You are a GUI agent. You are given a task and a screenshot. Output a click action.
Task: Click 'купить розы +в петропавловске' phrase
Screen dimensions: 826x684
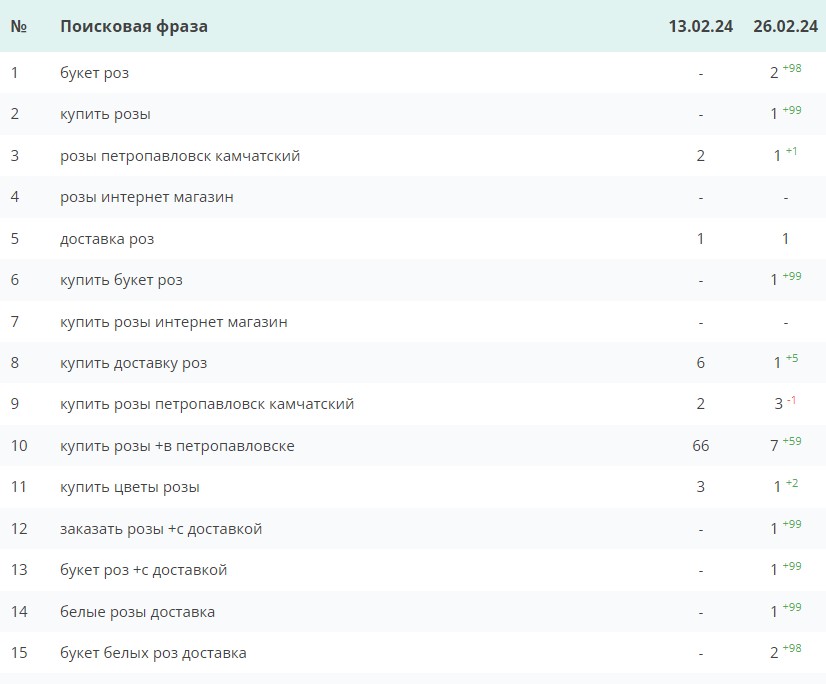(177, 446)
